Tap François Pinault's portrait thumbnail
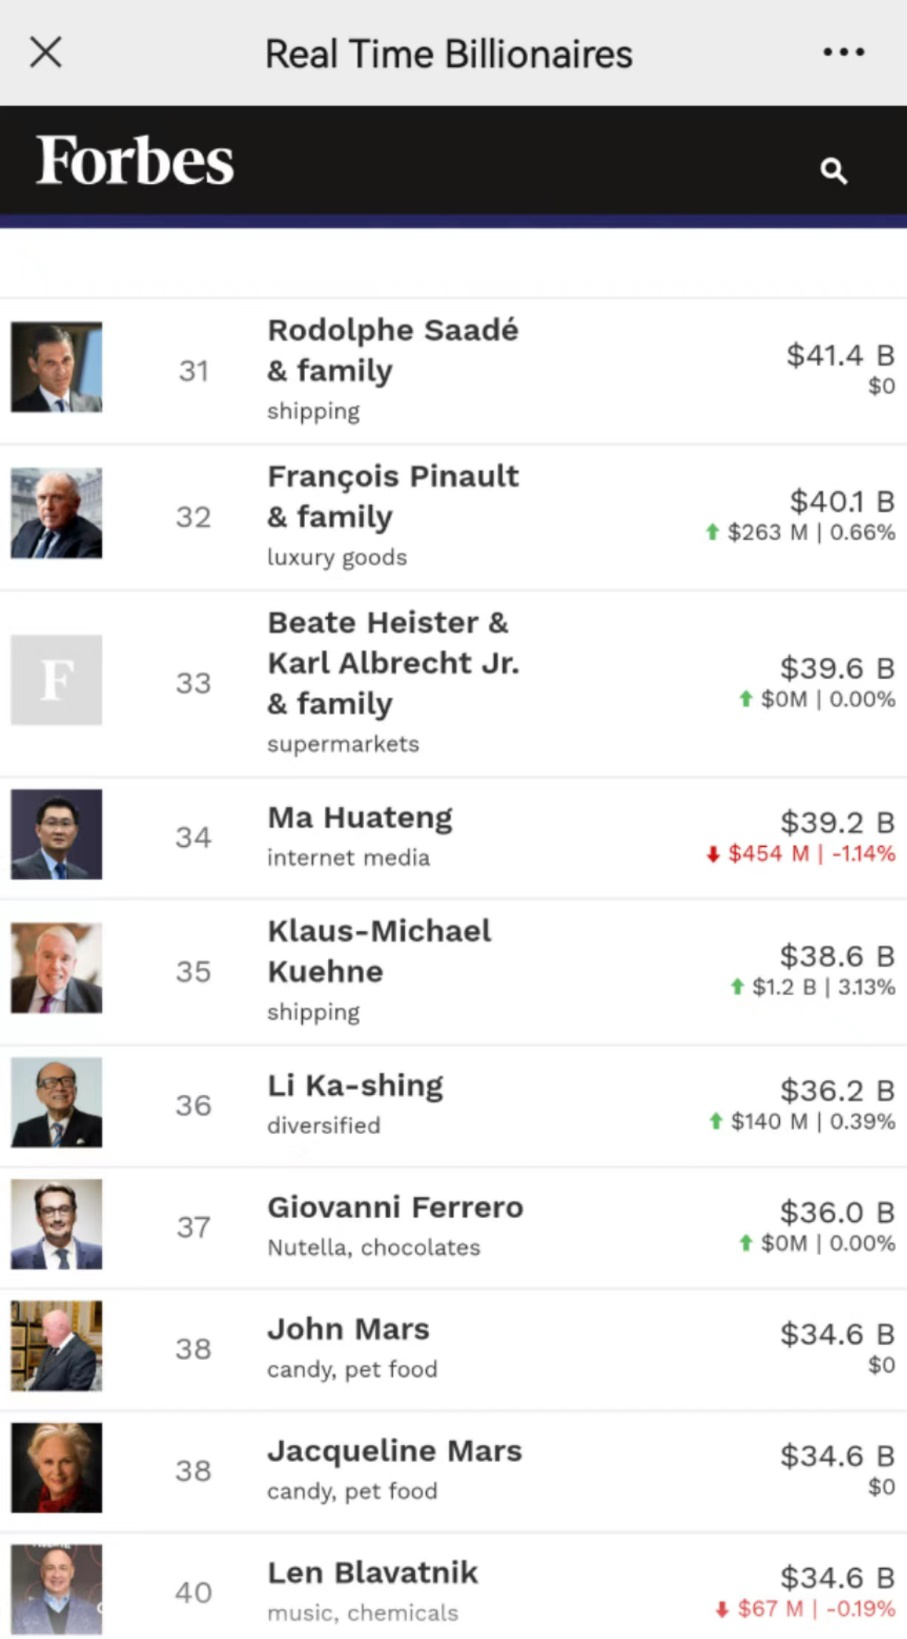The image size is (907, 1639). [56, 513]
